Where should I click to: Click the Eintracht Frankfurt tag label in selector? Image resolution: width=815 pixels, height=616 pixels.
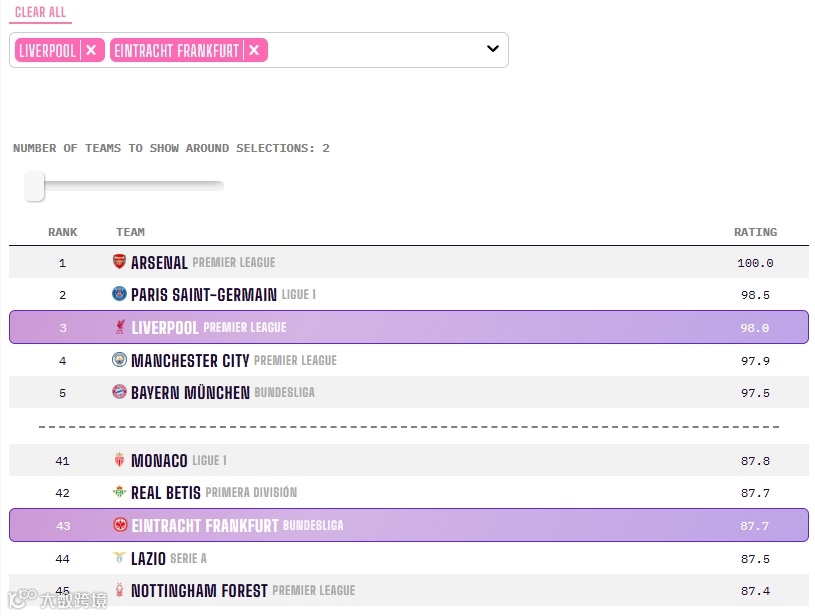tap(176, 51)
